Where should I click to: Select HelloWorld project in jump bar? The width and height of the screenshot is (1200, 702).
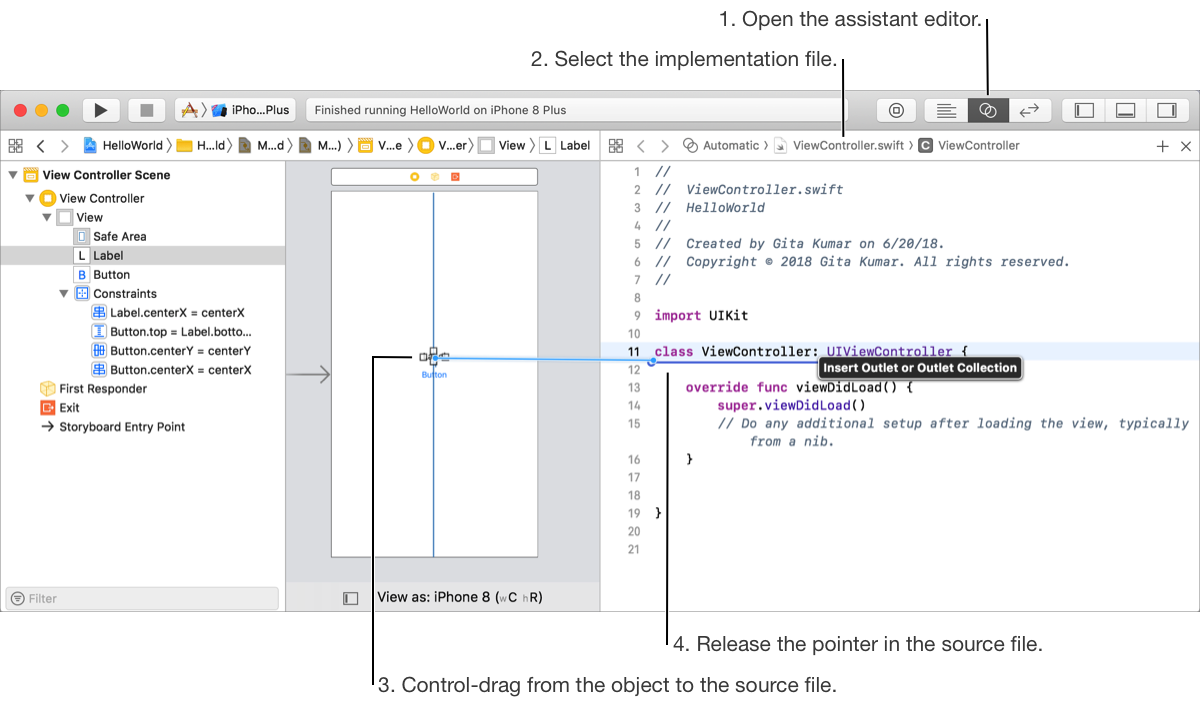123,145
